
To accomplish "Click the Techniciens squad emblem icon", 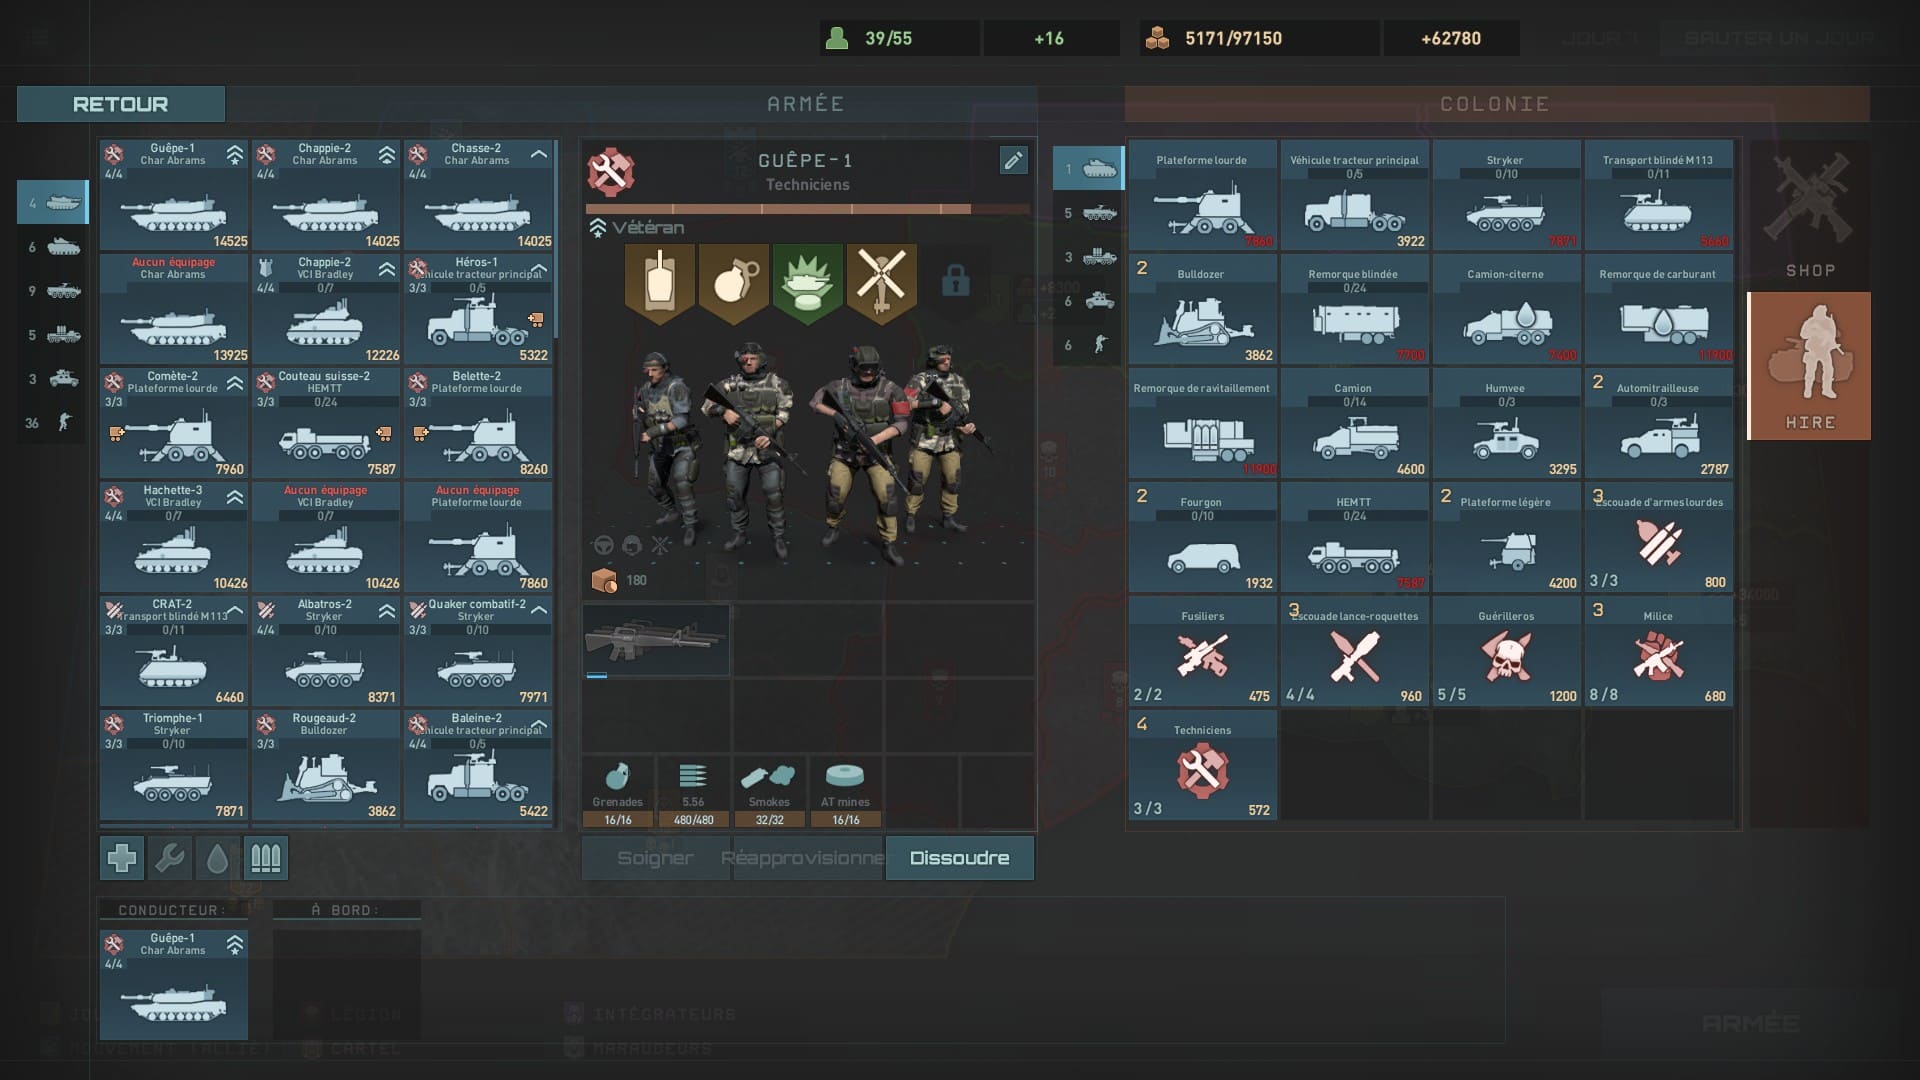I will coord(611,172).
